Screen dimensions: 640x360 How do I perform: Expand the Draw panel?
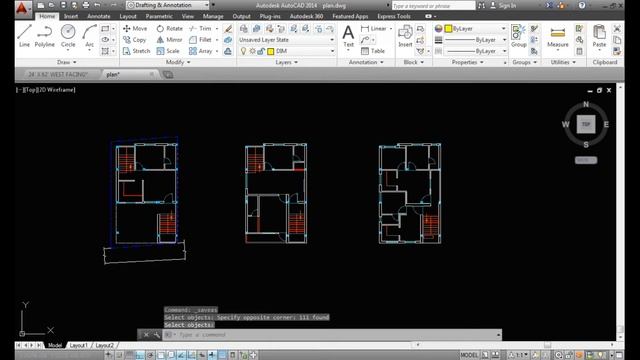click(67, 62)
